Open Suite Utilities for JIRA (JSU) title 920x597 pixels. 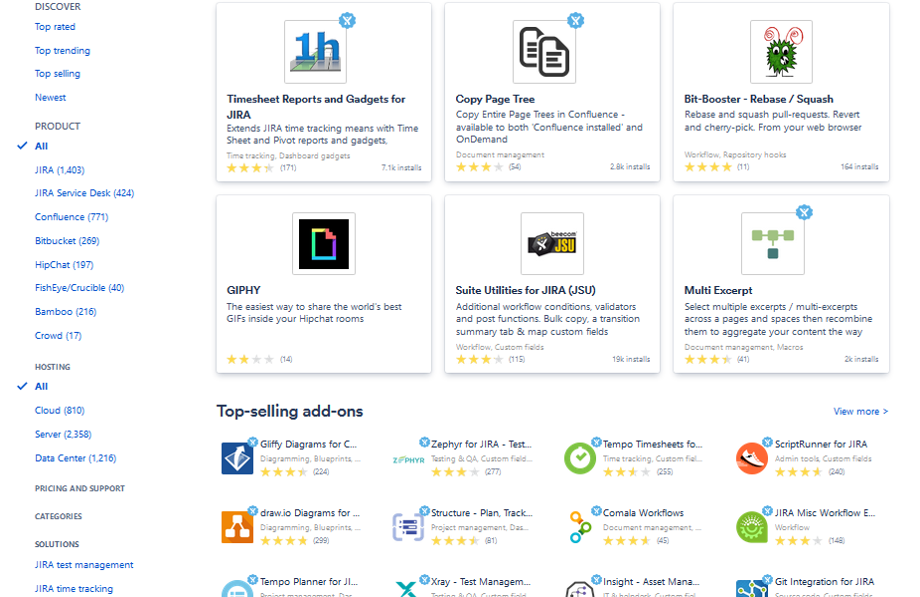(526, 291)
